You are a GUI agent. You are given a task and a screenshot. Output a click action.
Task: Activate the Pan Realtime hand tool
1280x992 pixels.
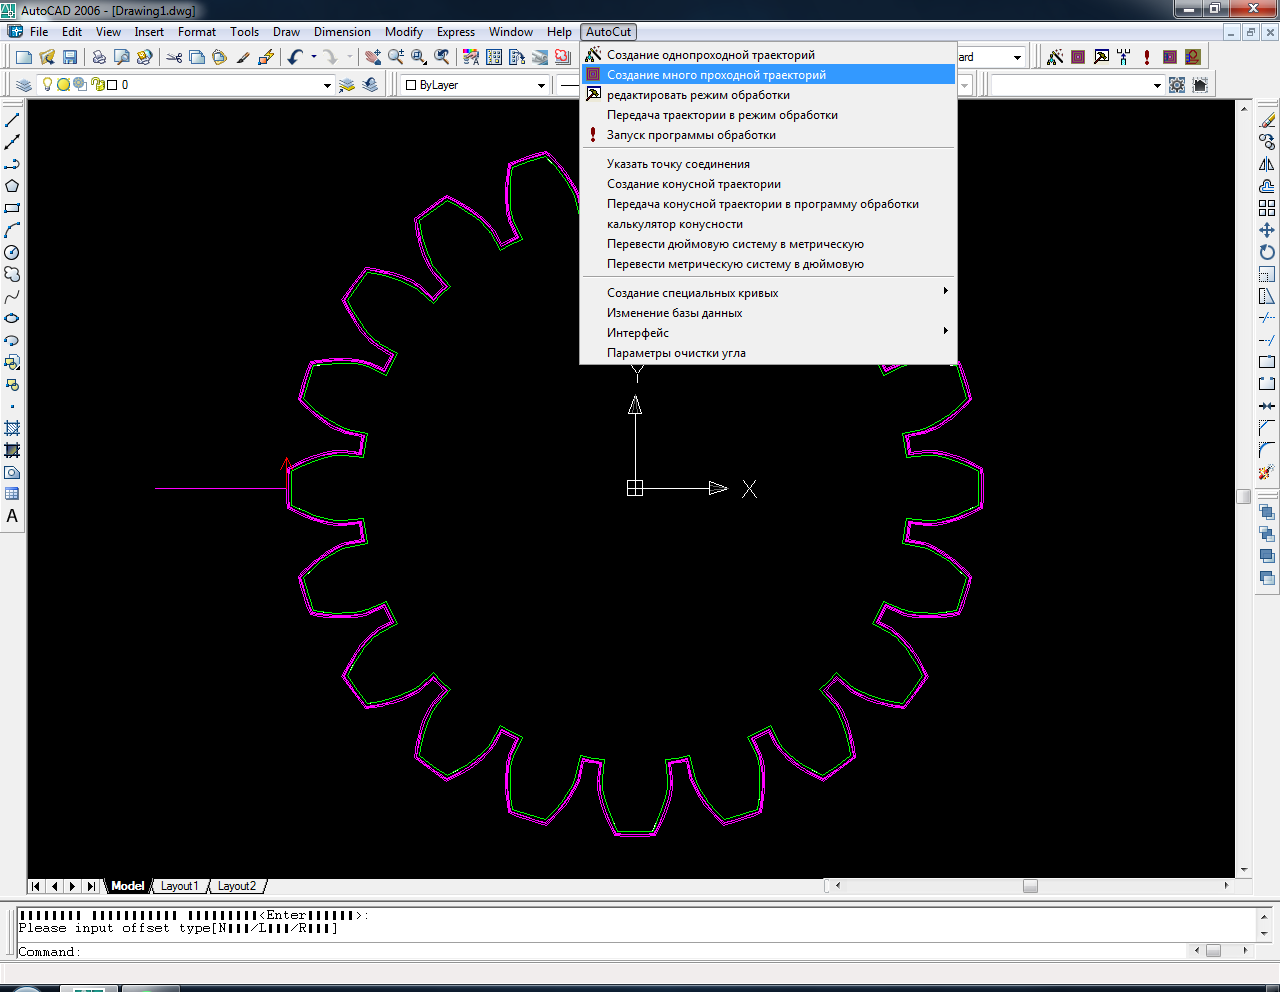point(373,57)
